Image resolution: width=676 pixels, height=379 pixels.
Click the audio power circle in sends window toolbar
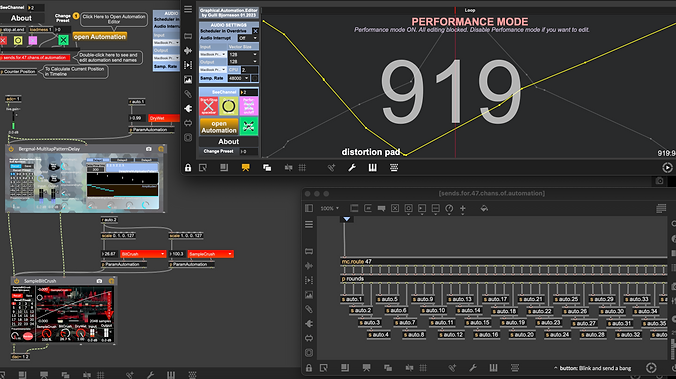(651, 368)
